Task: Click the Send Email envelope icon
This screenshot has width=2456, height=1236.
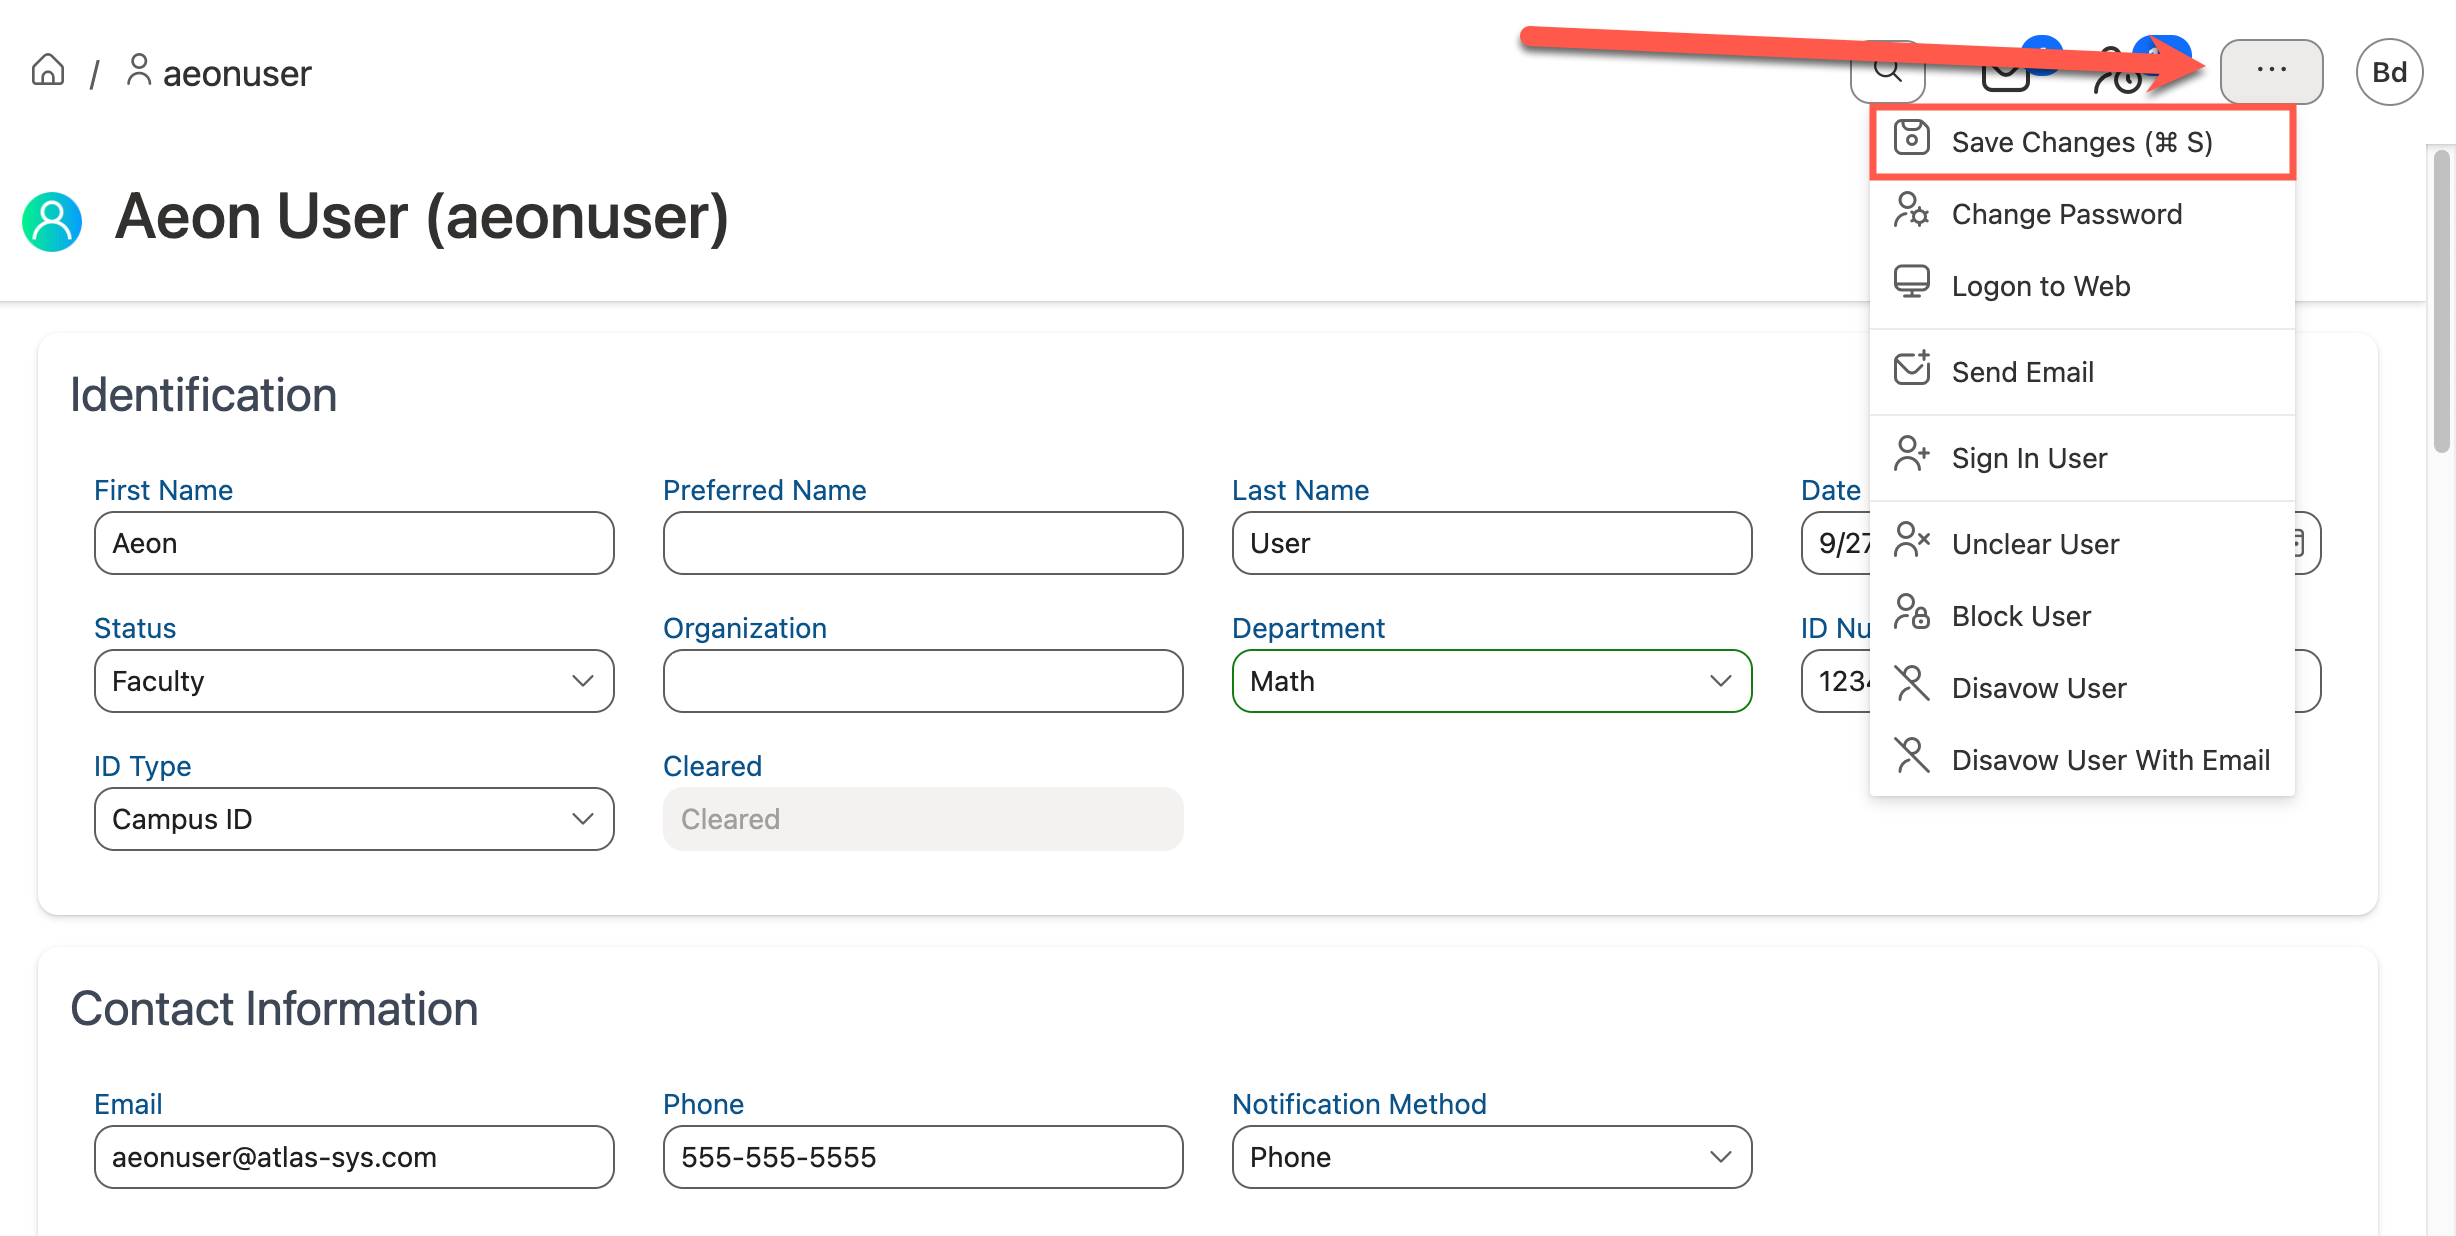Action: click(x=1911, y=370)
